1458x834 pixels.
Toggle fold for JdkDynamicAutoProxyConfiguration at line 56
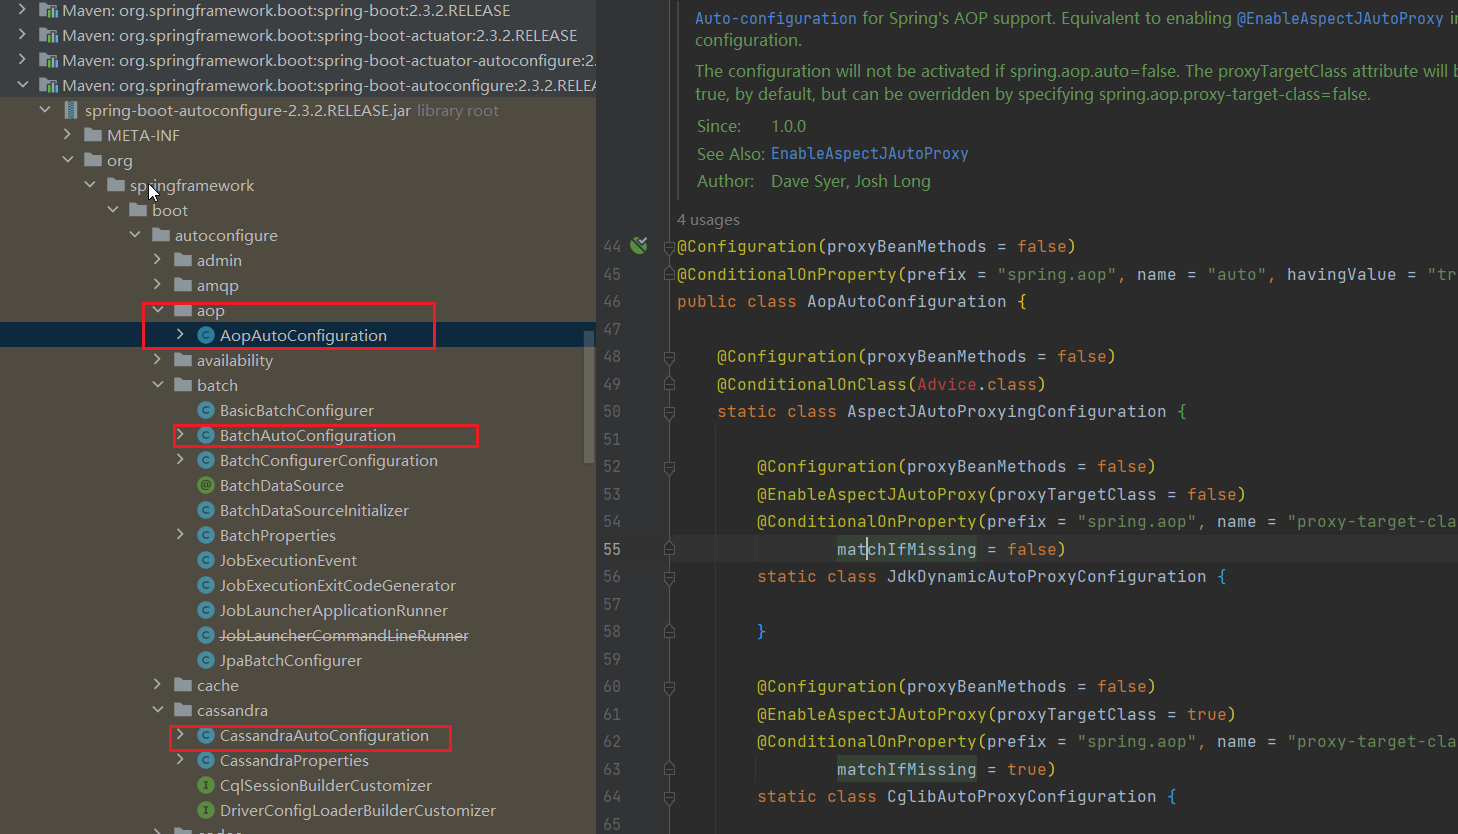(669, 577)
